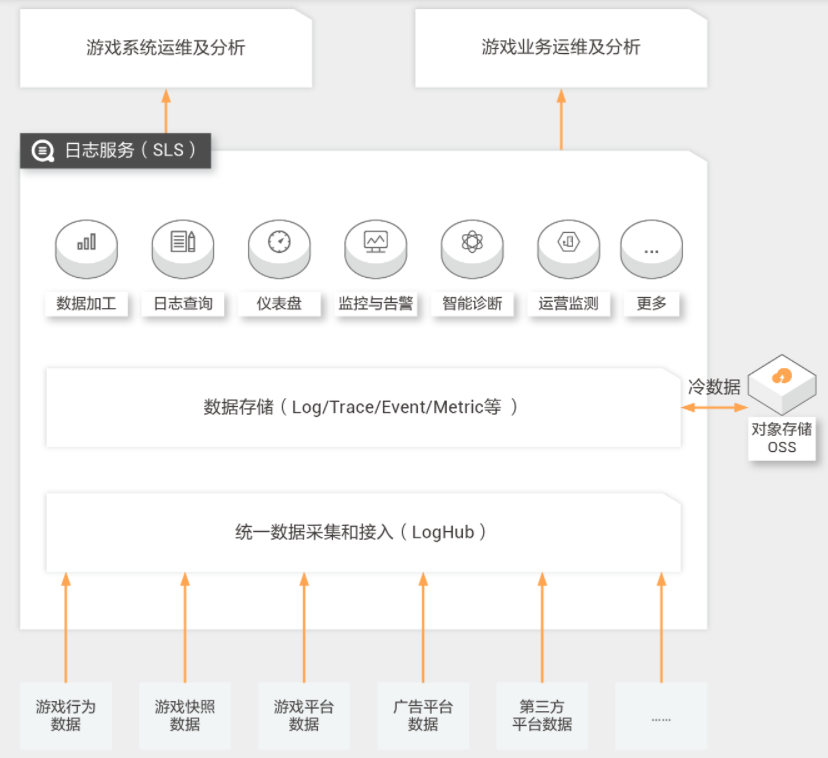Click the bottom ellipsis source box
The width and height of the screenshot is (828, 758).
pyautogui.click(x=661, y=716)
